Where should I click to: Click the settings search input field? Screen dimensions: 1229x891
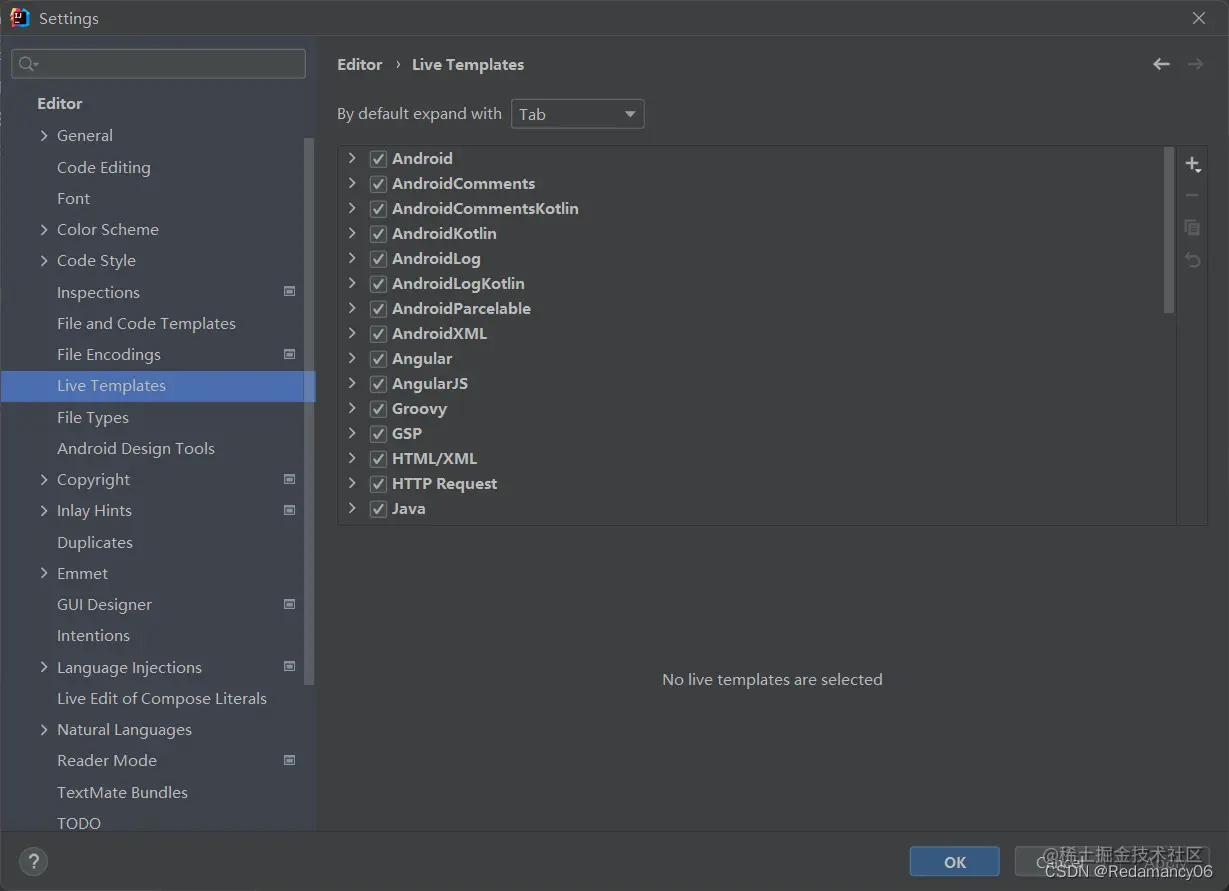(x=158, y=64)
